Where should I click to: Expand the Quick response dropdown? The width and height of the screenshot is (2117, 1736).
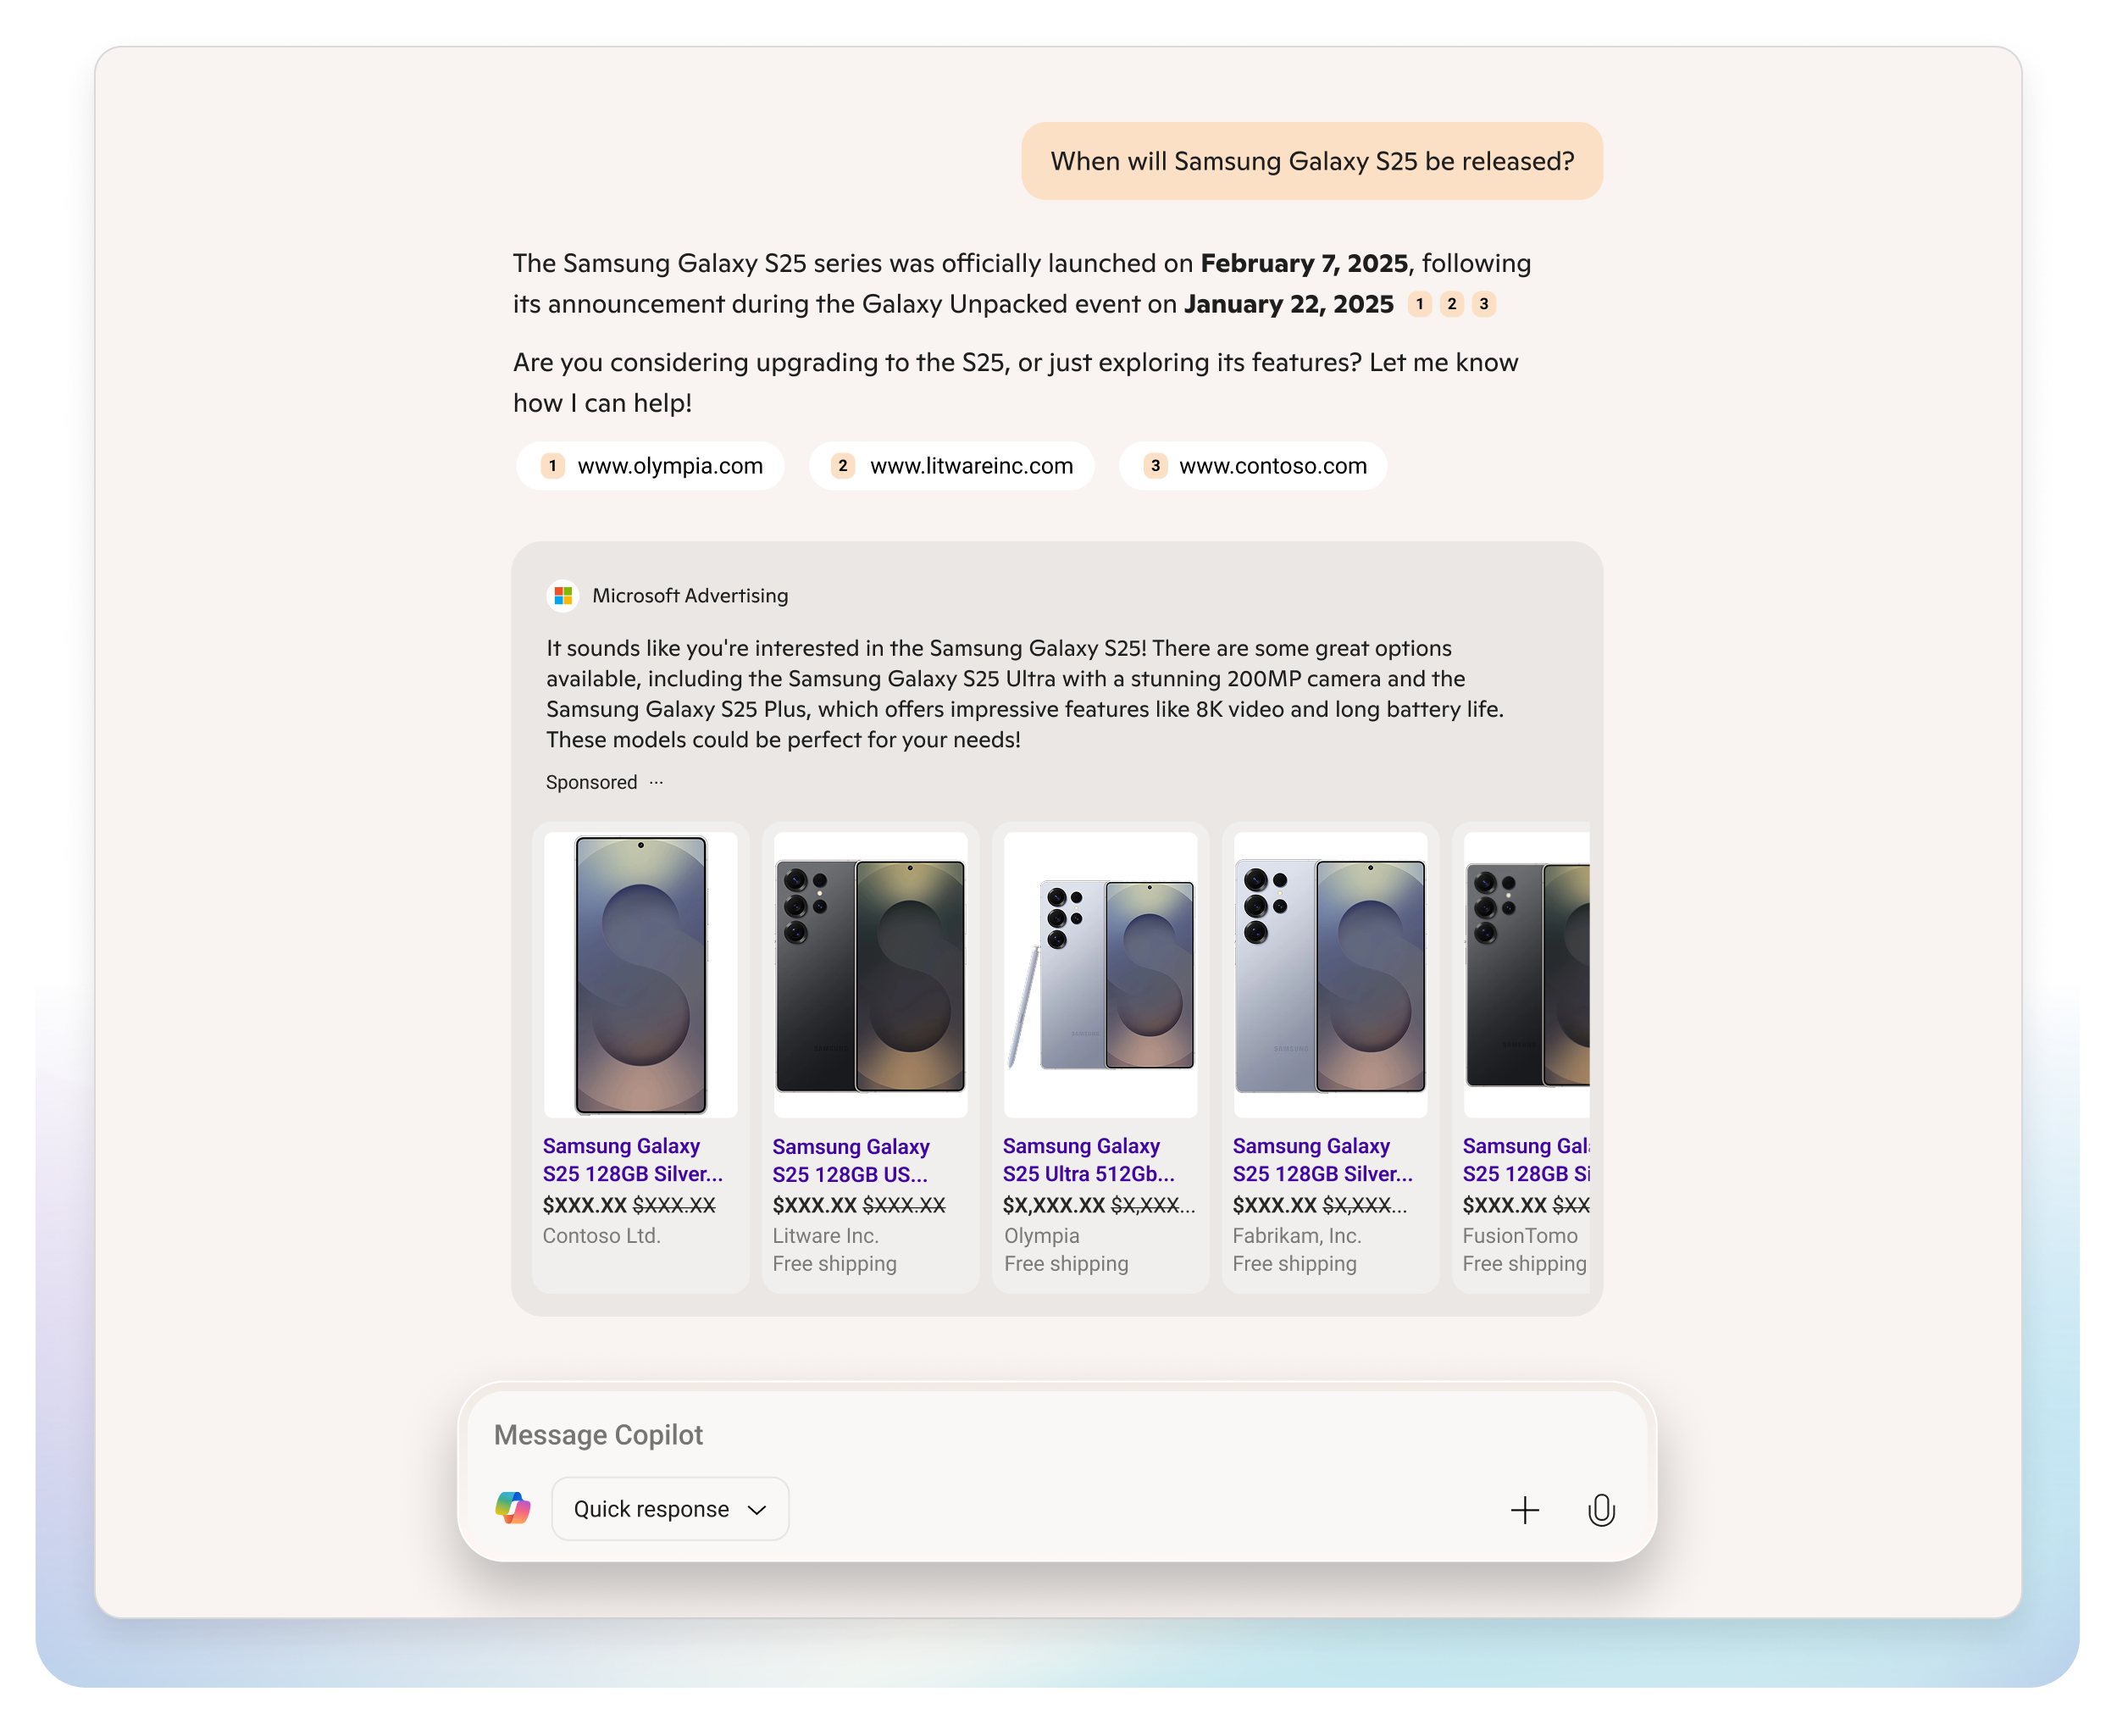click(x=670, y=1509)
